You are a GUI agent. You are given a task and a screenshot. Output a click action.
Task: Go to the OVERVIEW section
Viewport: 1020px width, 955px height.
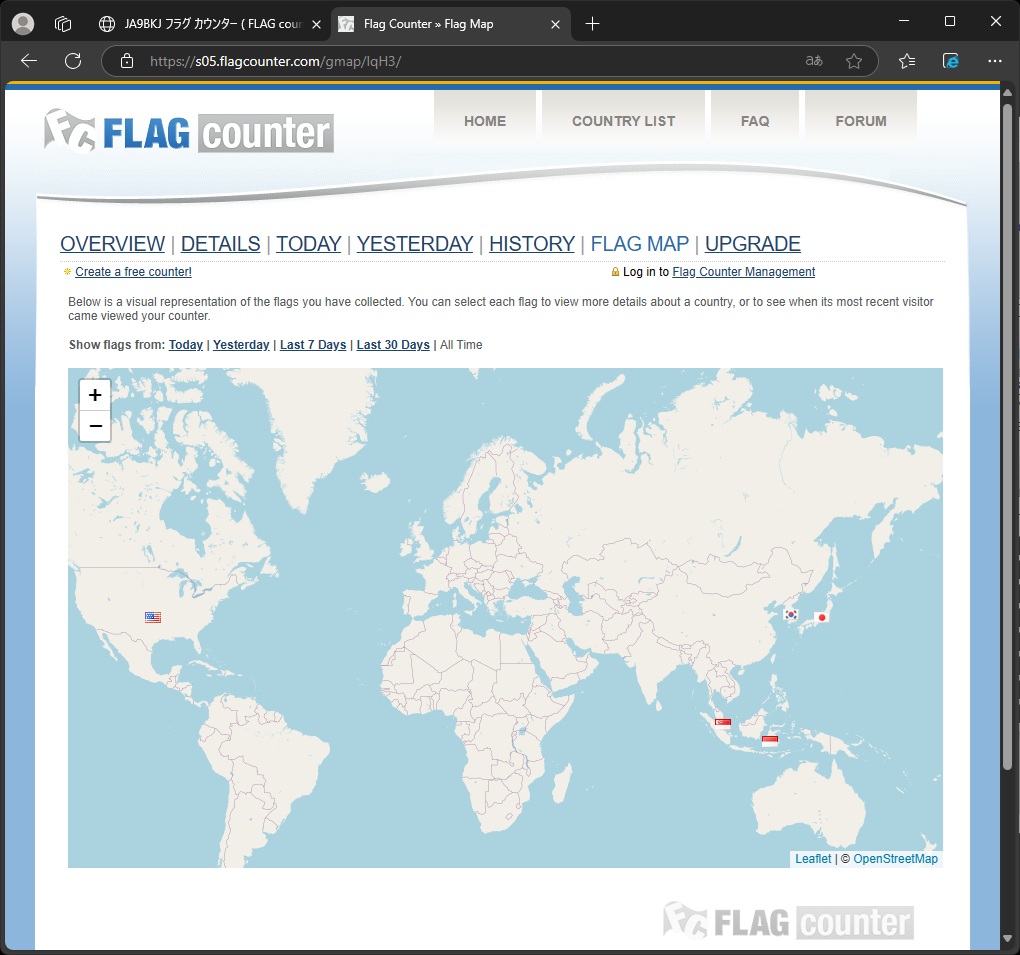click(x=113, y=244)
